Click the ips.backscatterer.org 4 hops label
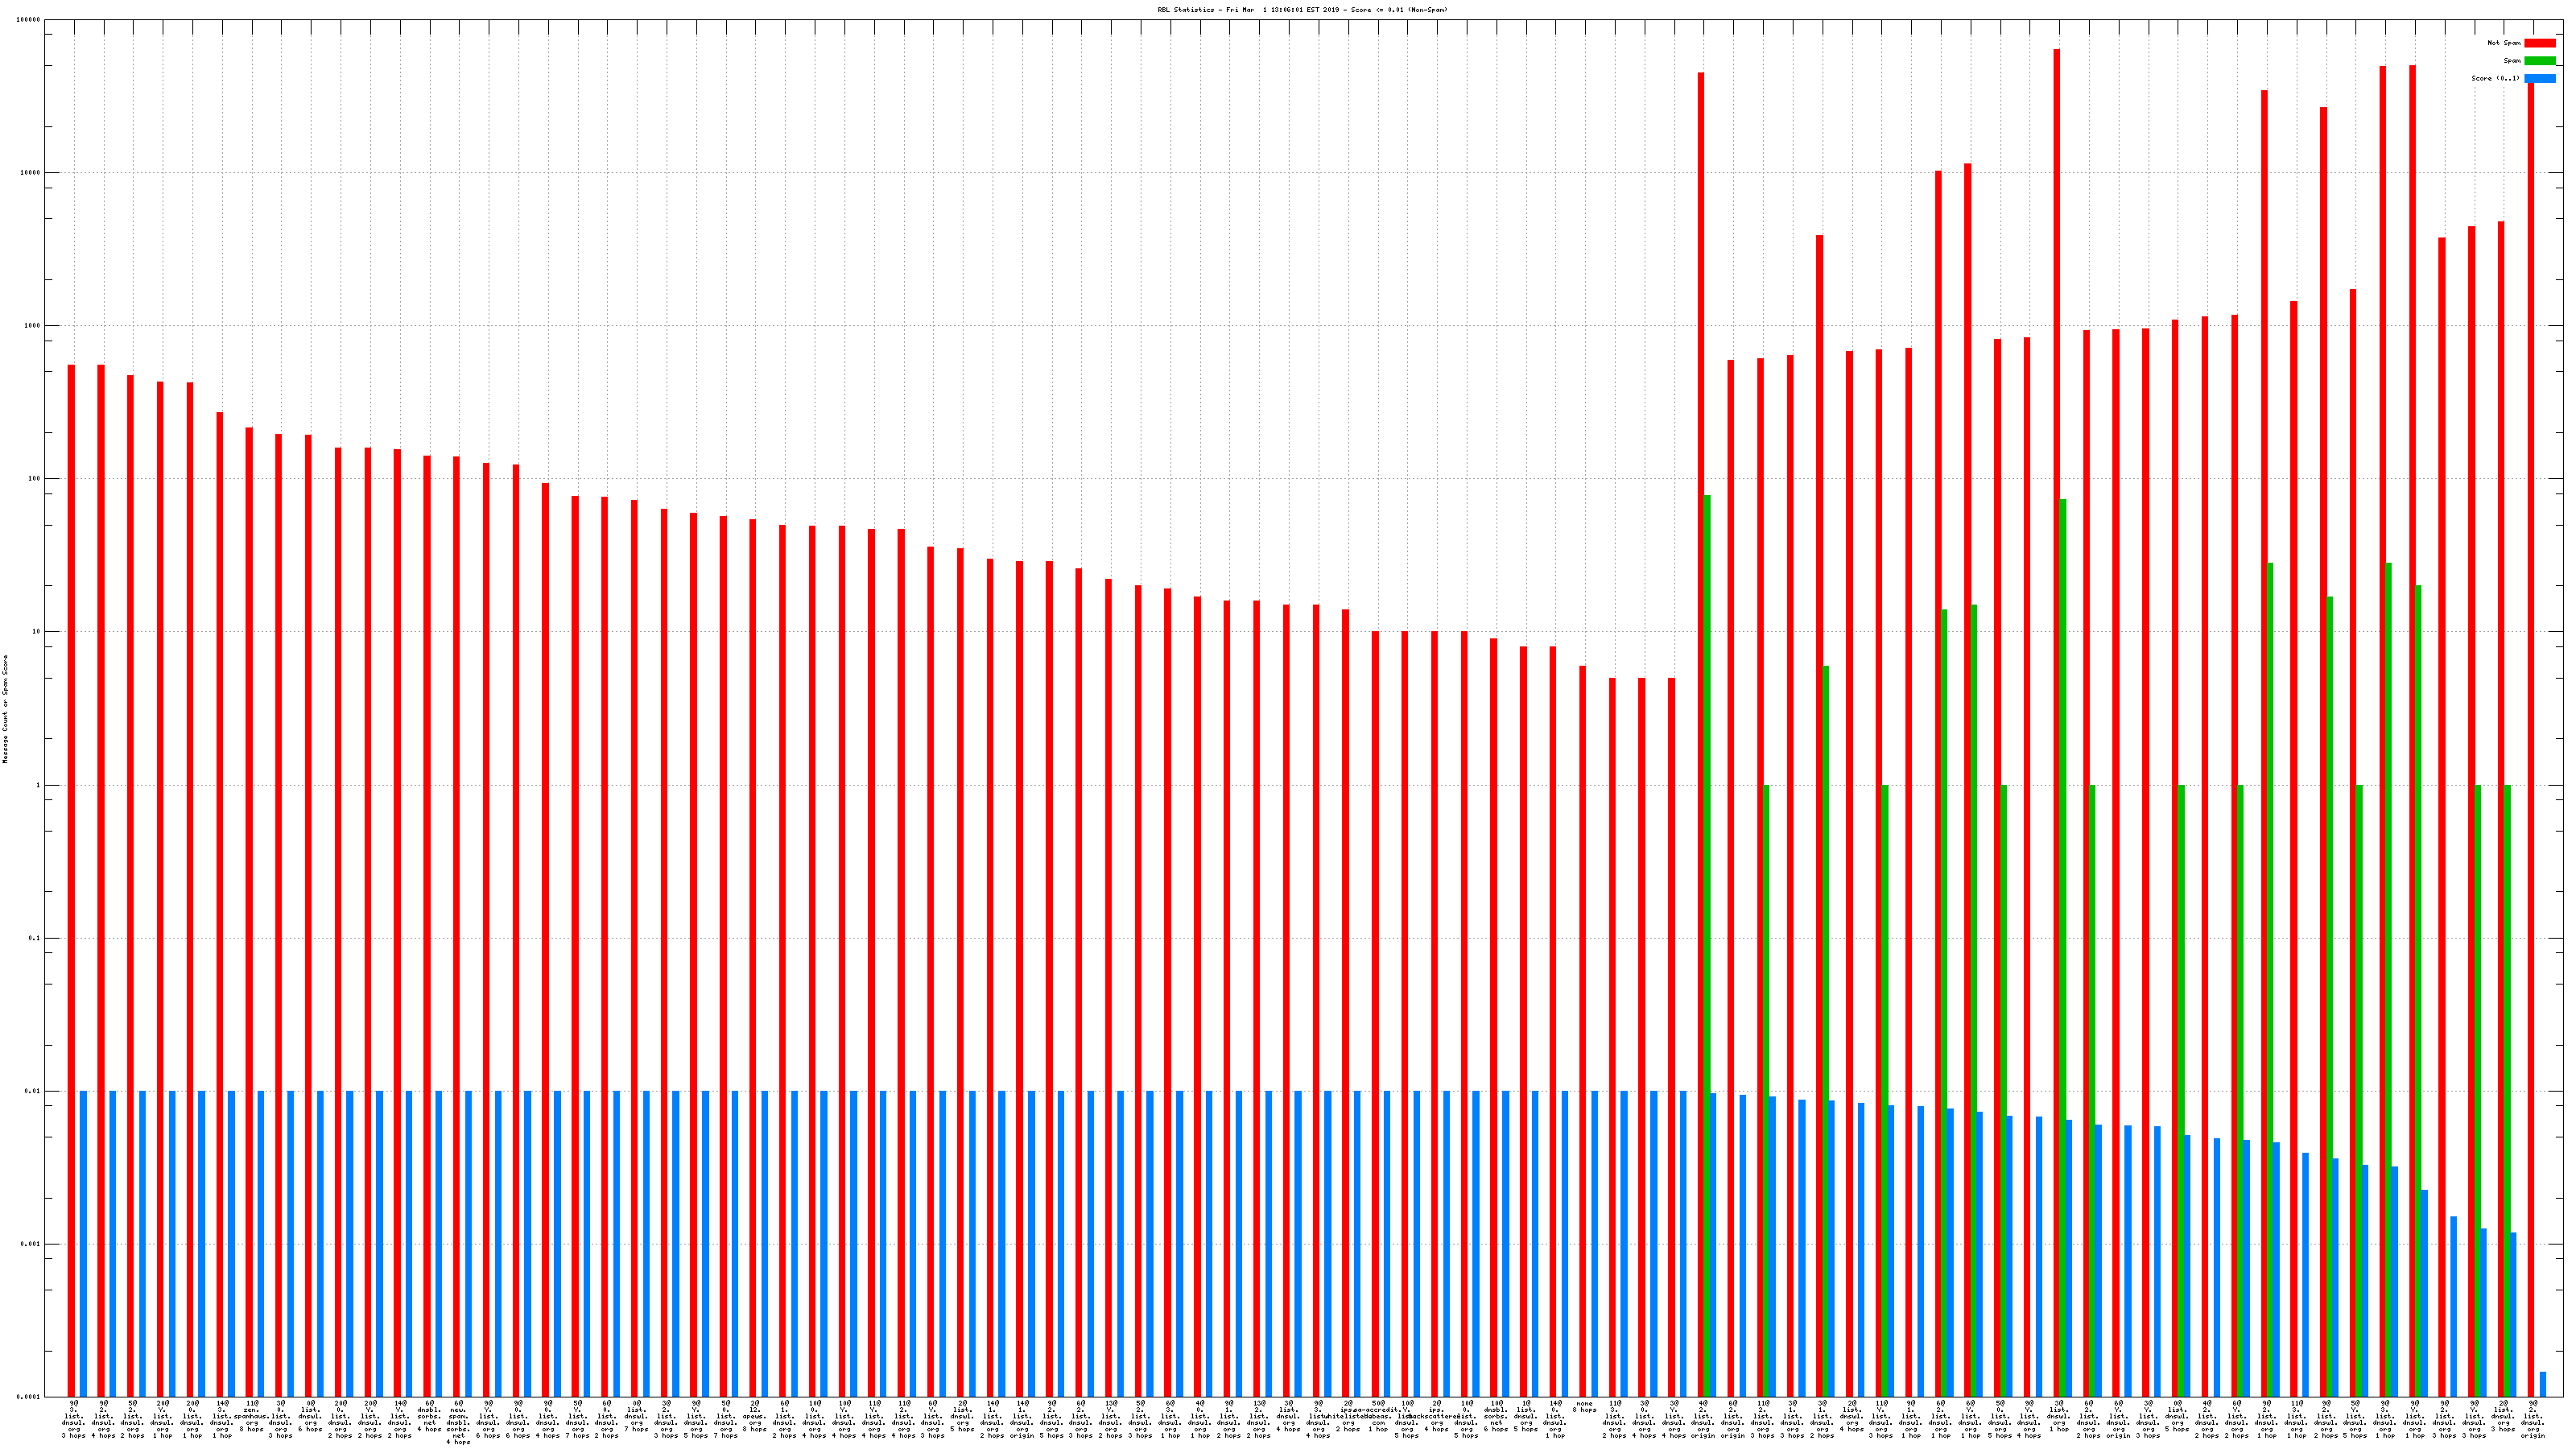The width and height of the screenshot is (2576, 1449). pos(1436,1416)
